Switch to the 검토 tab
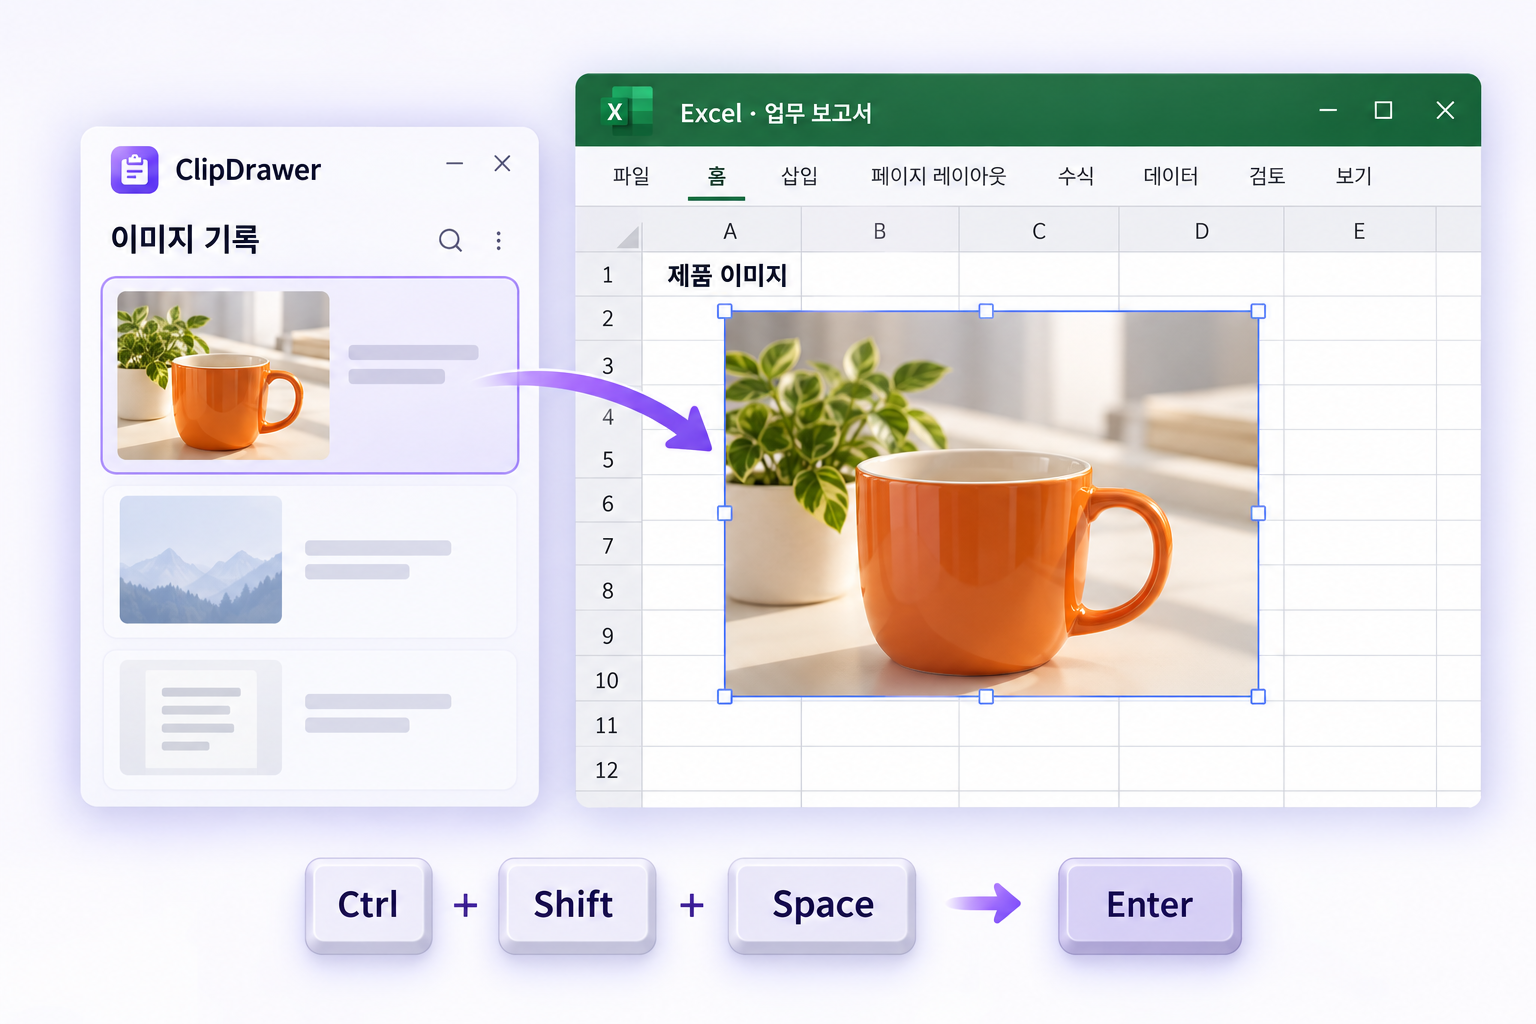Image resolution: width=1536 pixels, height=1024 pixels. pyautogui.click(x=1267, y=176)
